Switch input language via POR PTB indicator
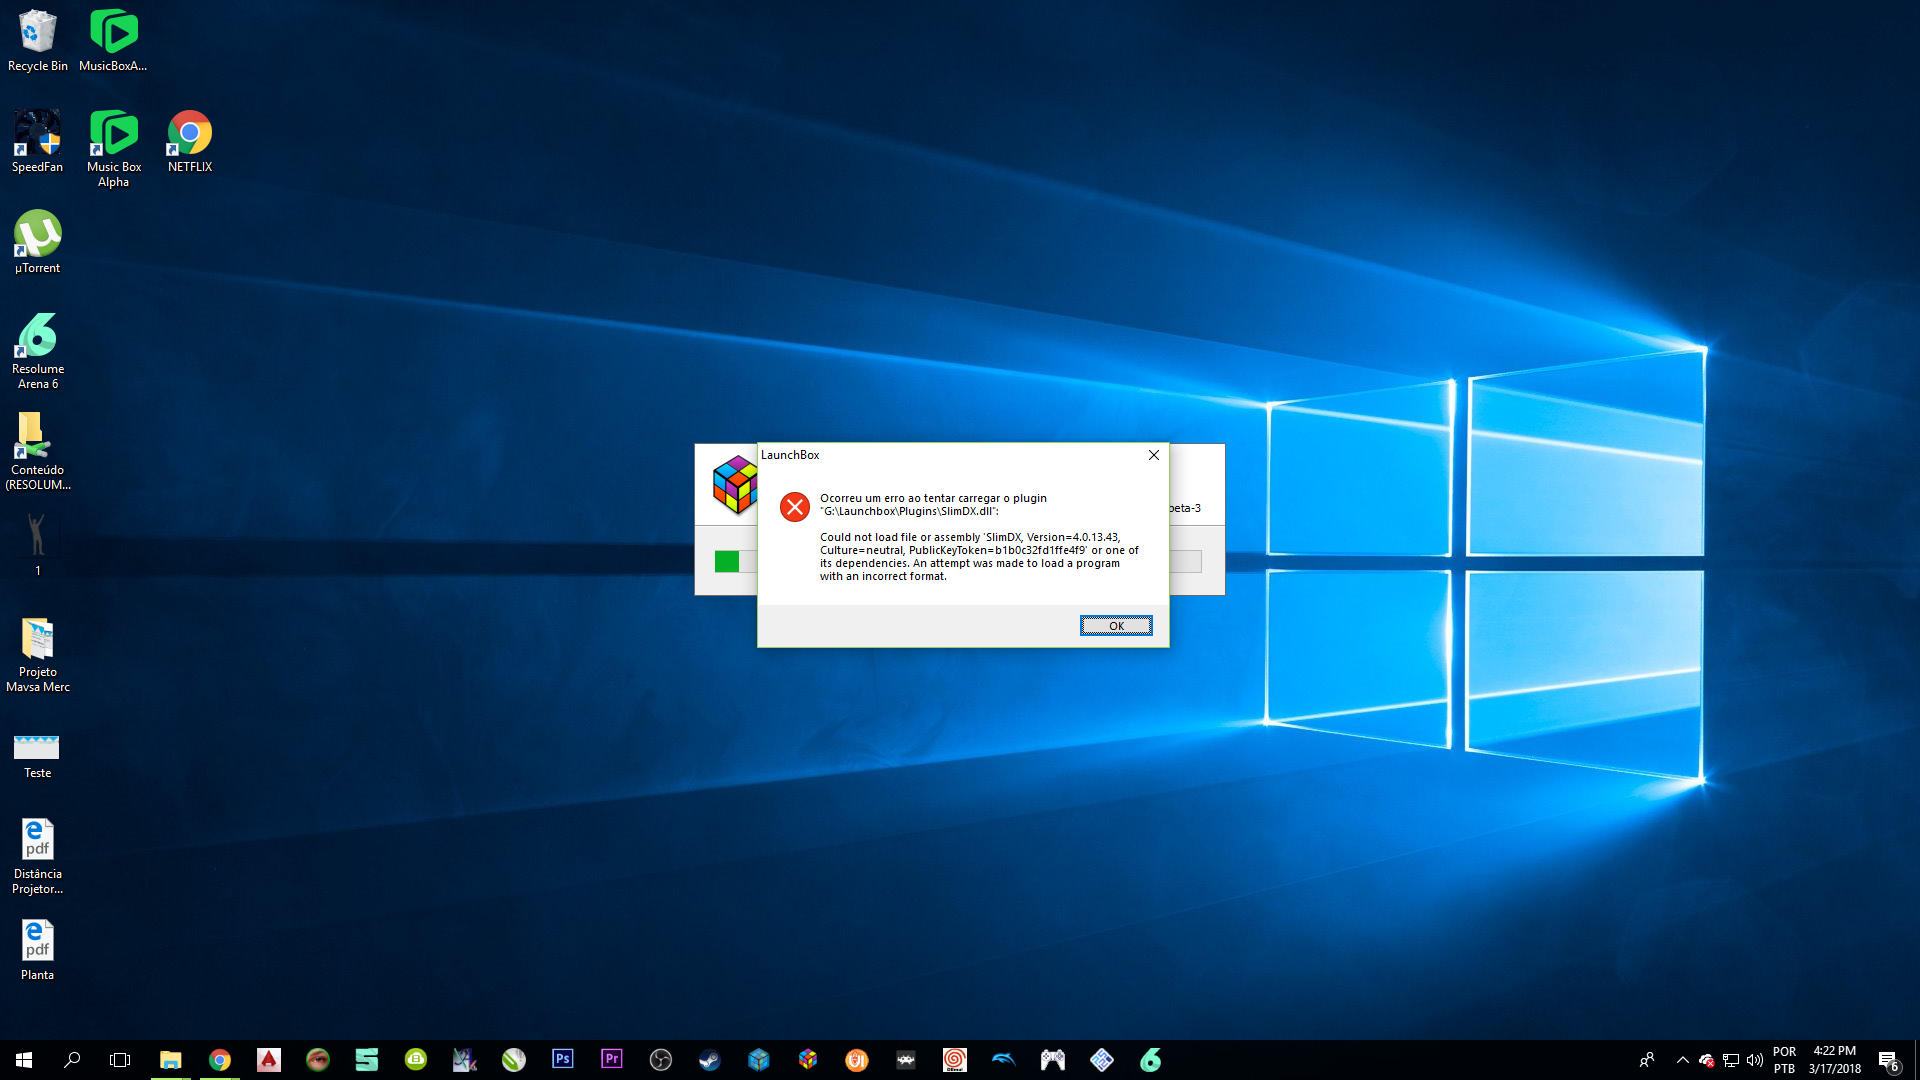 coord(1784,1060)
